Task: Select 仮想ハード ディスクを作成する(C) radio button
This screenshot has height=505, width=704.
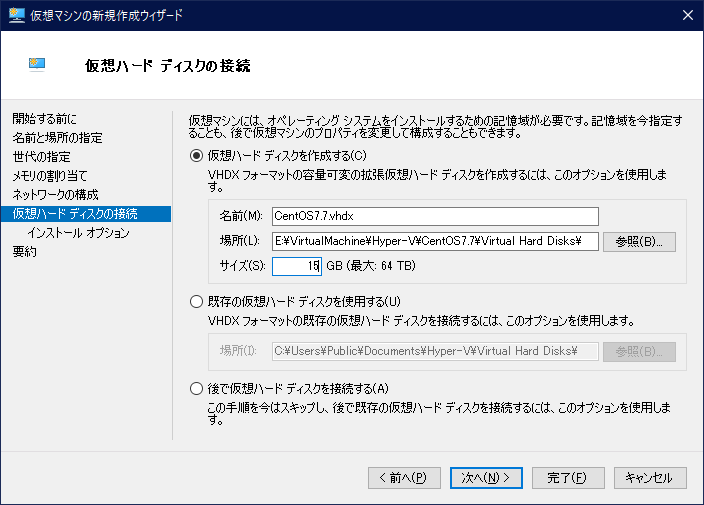Action: point(196,156)
